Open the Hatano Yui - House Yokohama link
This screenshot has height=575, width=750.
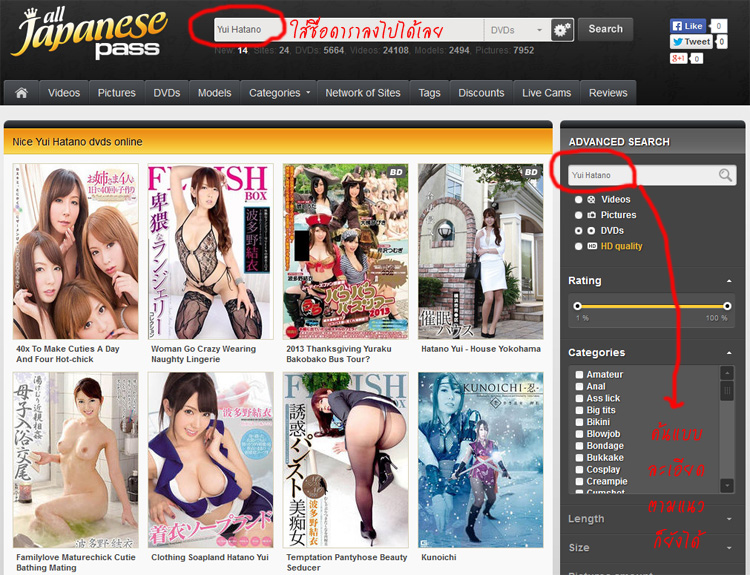(481, 349)
